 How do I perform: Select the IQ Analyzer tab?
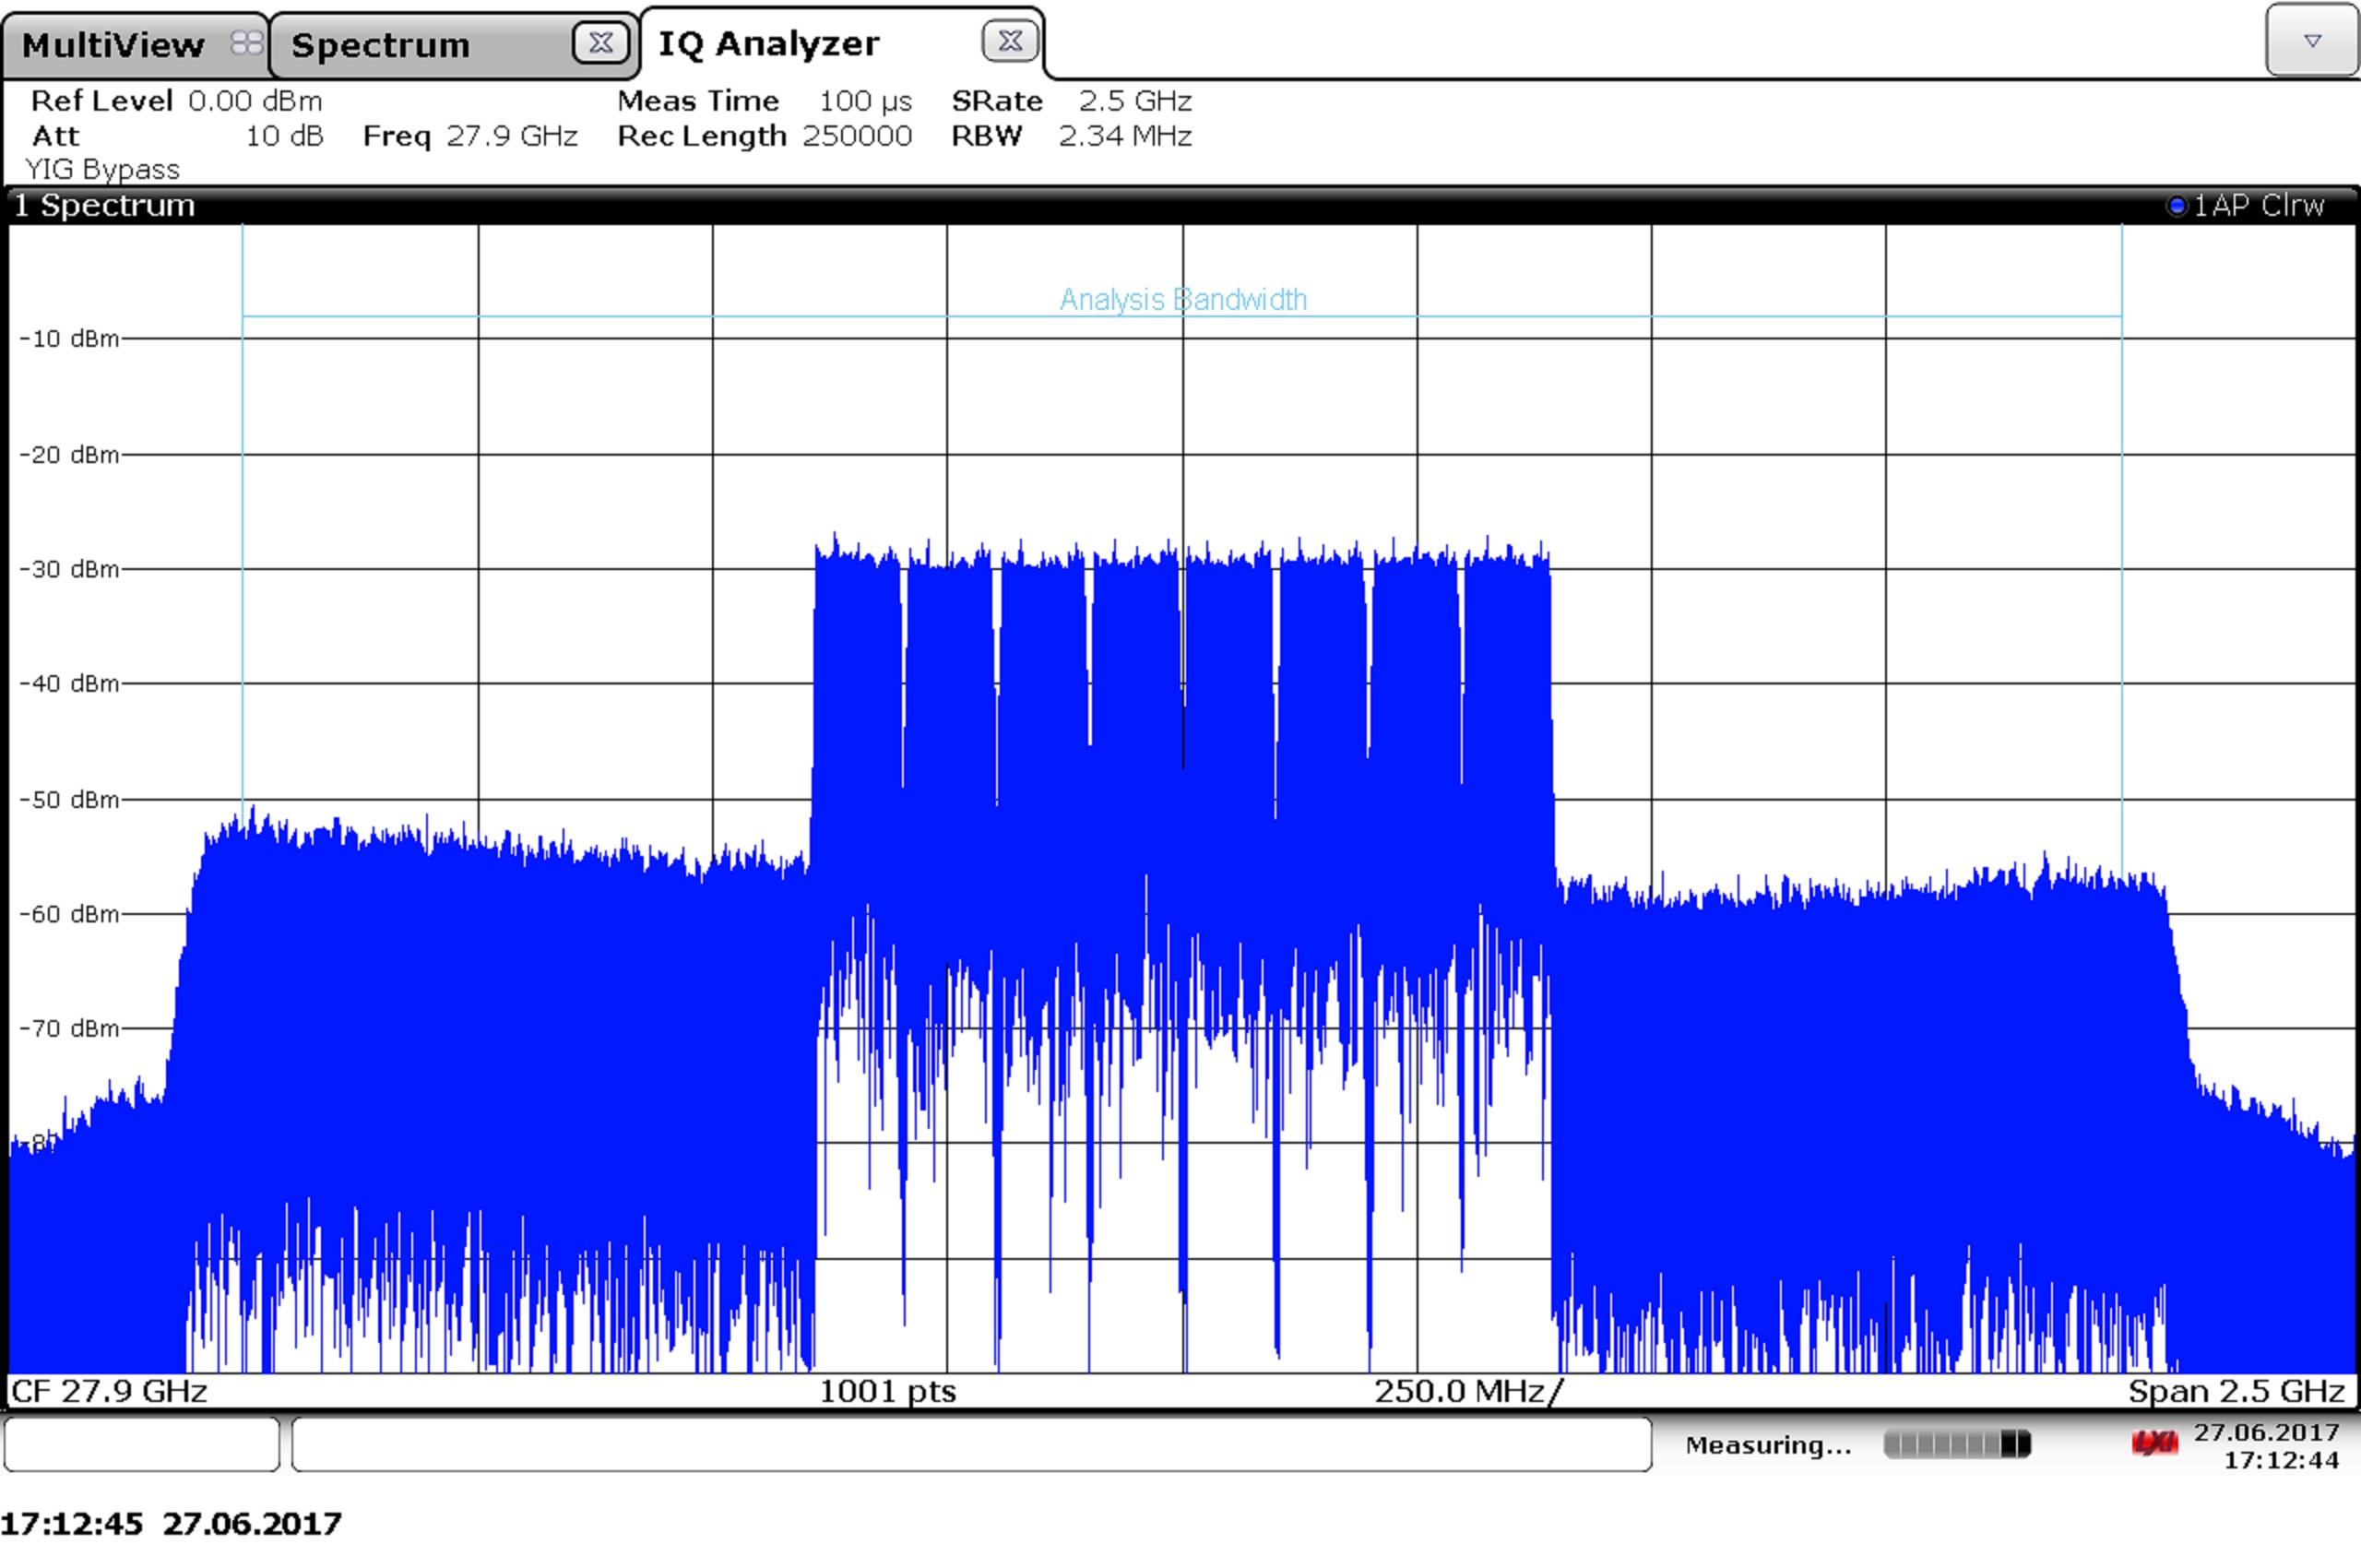point(768,44)
